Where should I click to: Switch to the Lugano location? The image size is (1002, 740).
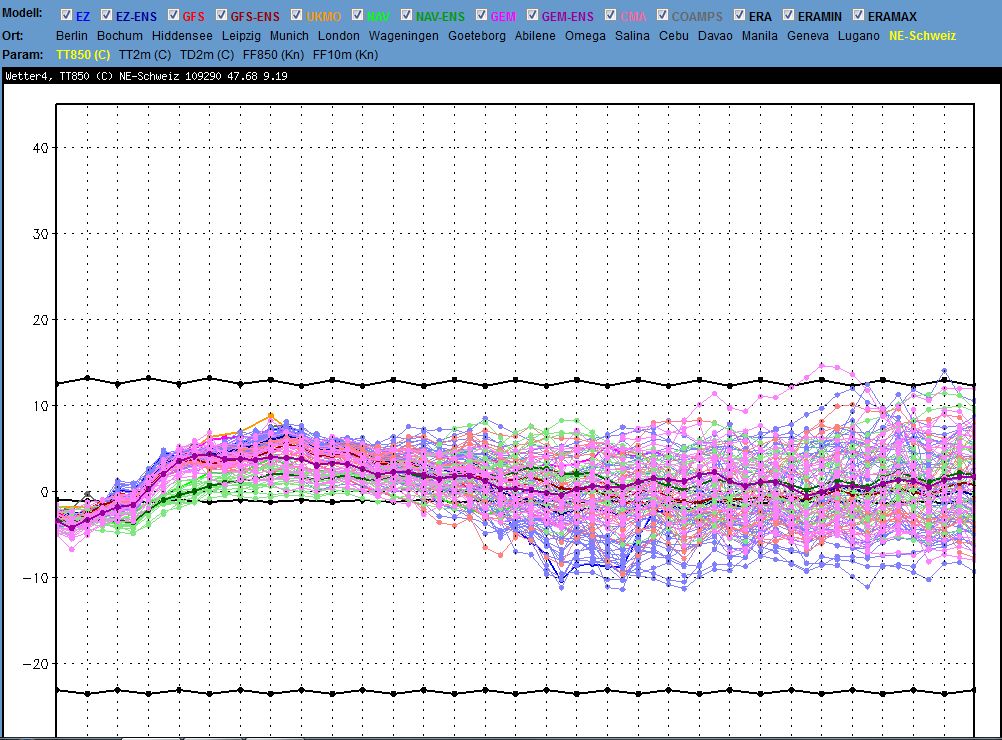pyautogui.click(x=859, y=35)
